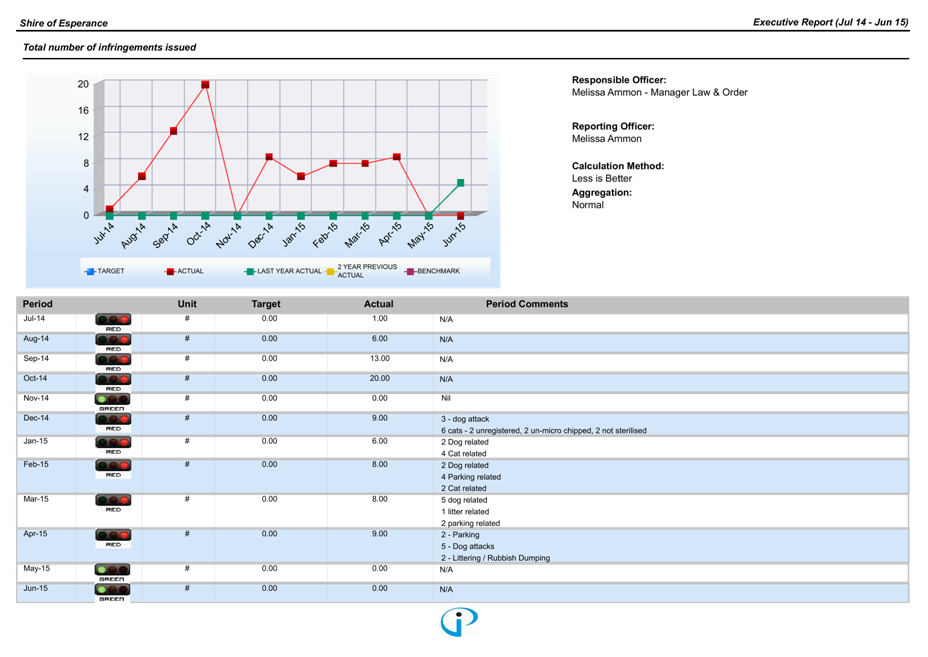This screenshot has height=657, width=928.
Task: Select the '6 cats - 2 unregistered' comment line
Action: point(543,431)
